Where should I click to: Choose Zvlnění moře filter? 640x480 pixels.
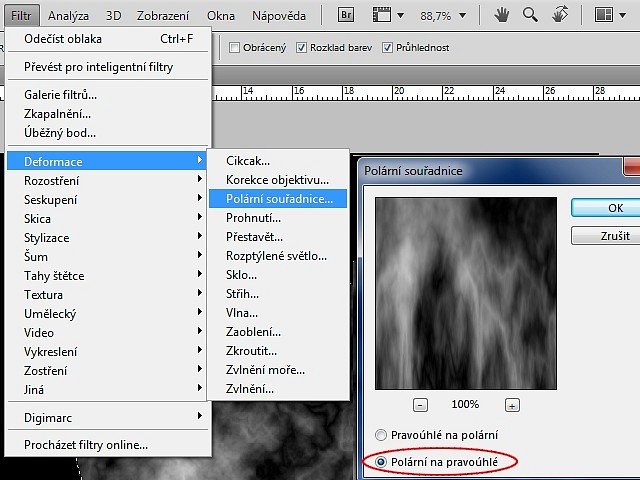(x=278, y=370)
